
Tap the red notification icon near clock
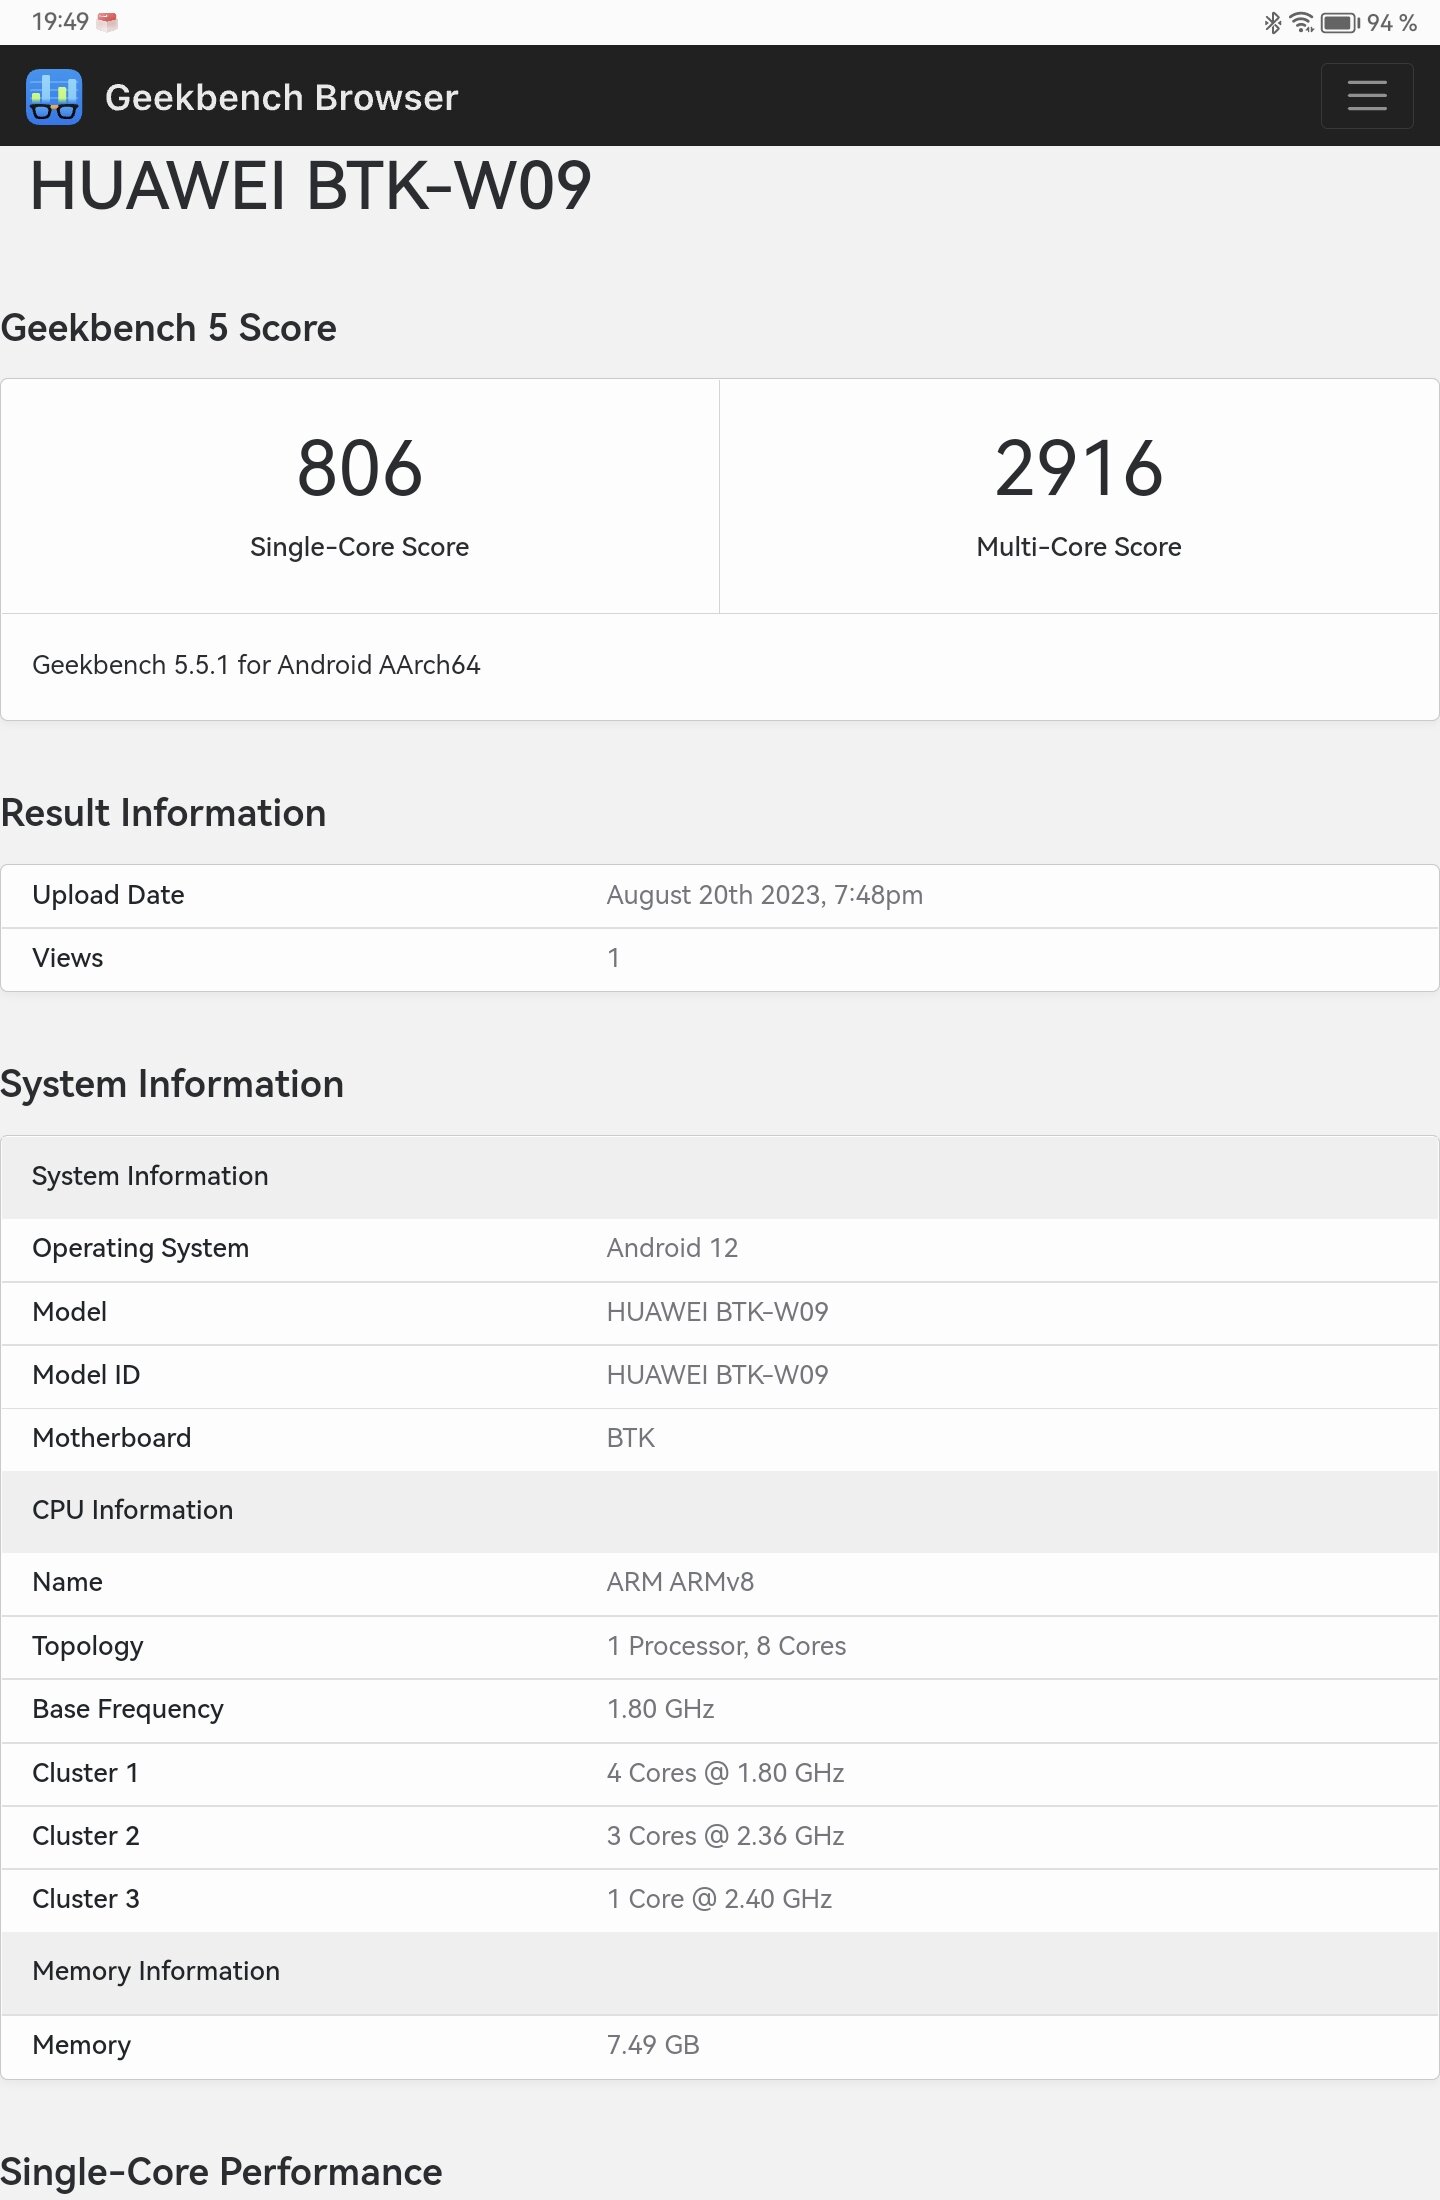click(x=107, y=21)
